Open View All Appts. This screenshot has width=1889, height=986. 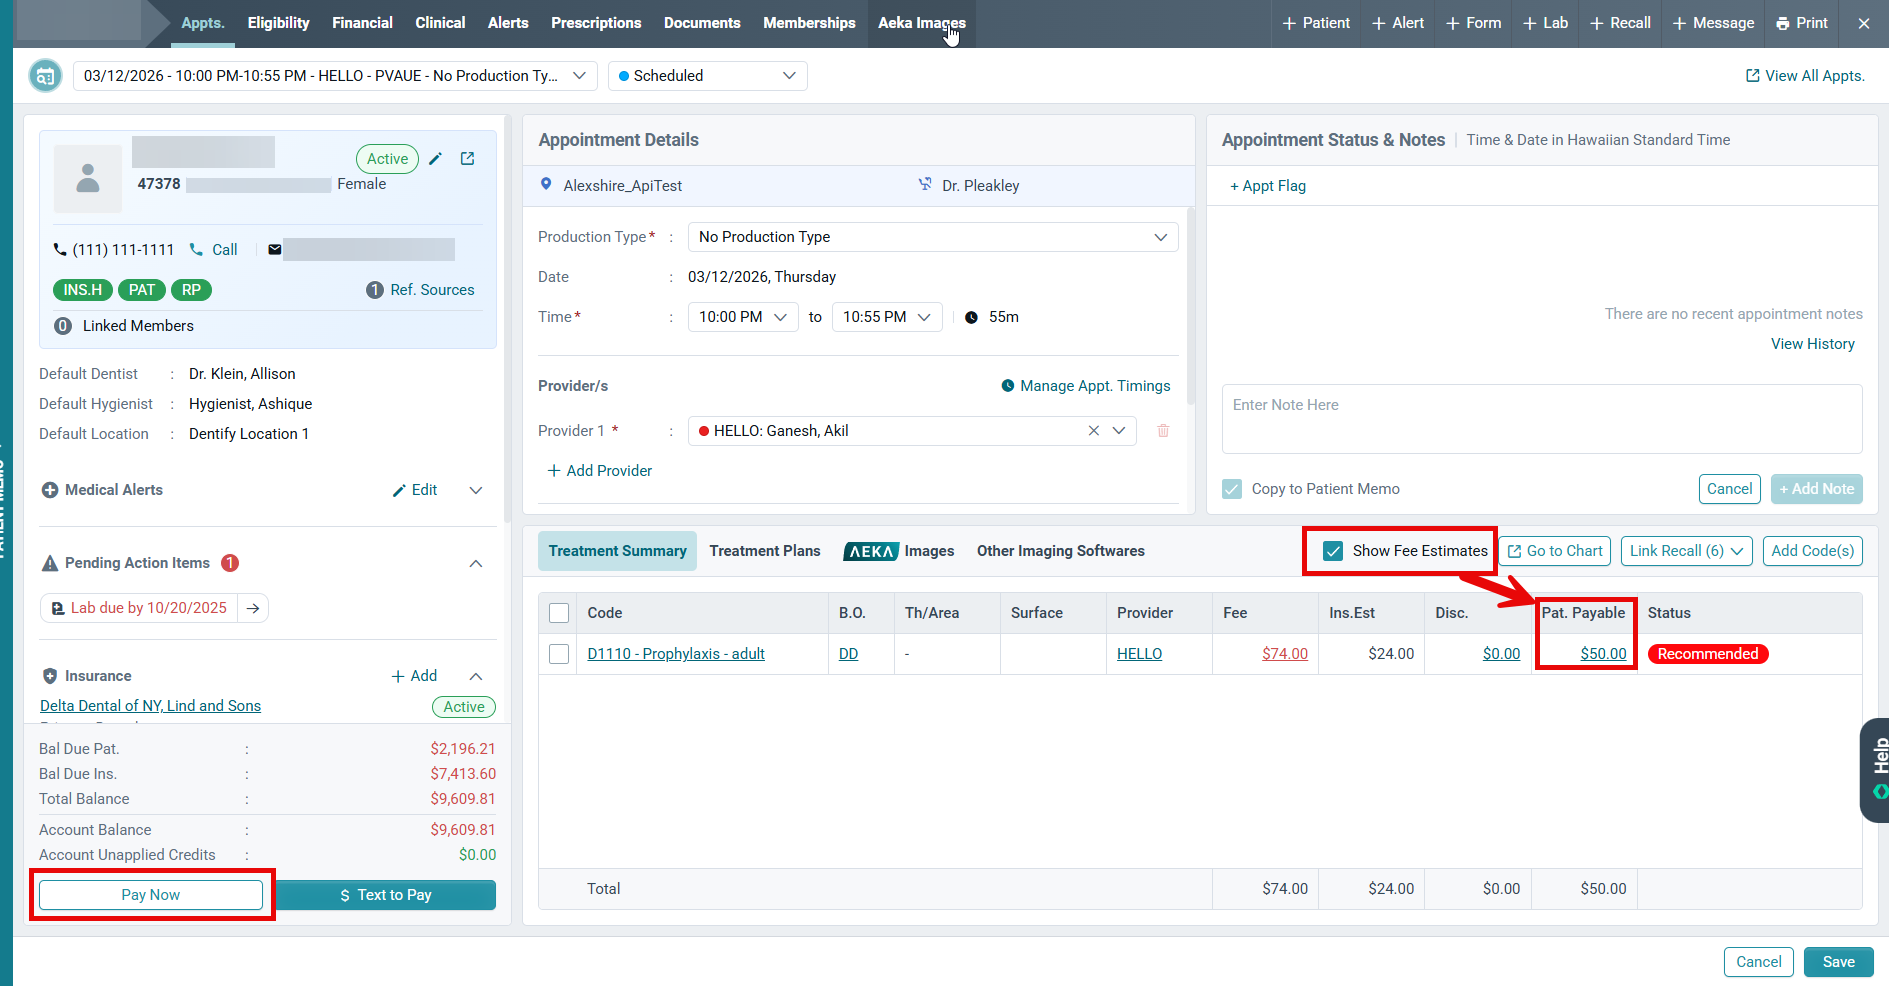pyautogui.click(x=1805, y=76)
